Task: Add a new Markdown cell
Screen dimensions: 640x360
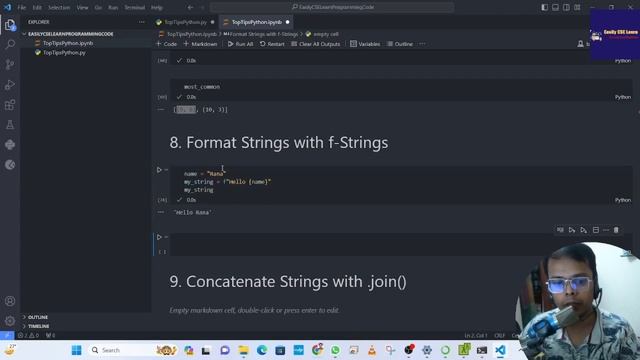Action: pyautogui.click(x=200, y=44)
